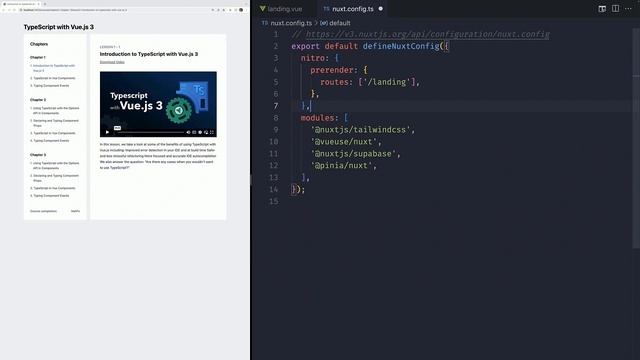This screenshot has width=640, height=360.
Task: Open Chapter 2 Declaring and Typing Component Props
Action: click(x=54, y=123)
